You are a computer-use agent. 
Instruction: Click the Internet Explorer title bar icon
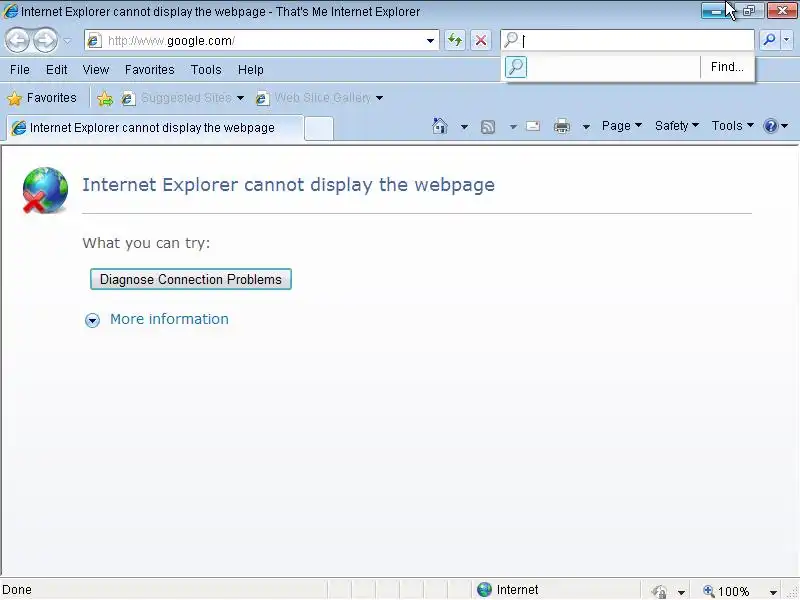(10, 11)
